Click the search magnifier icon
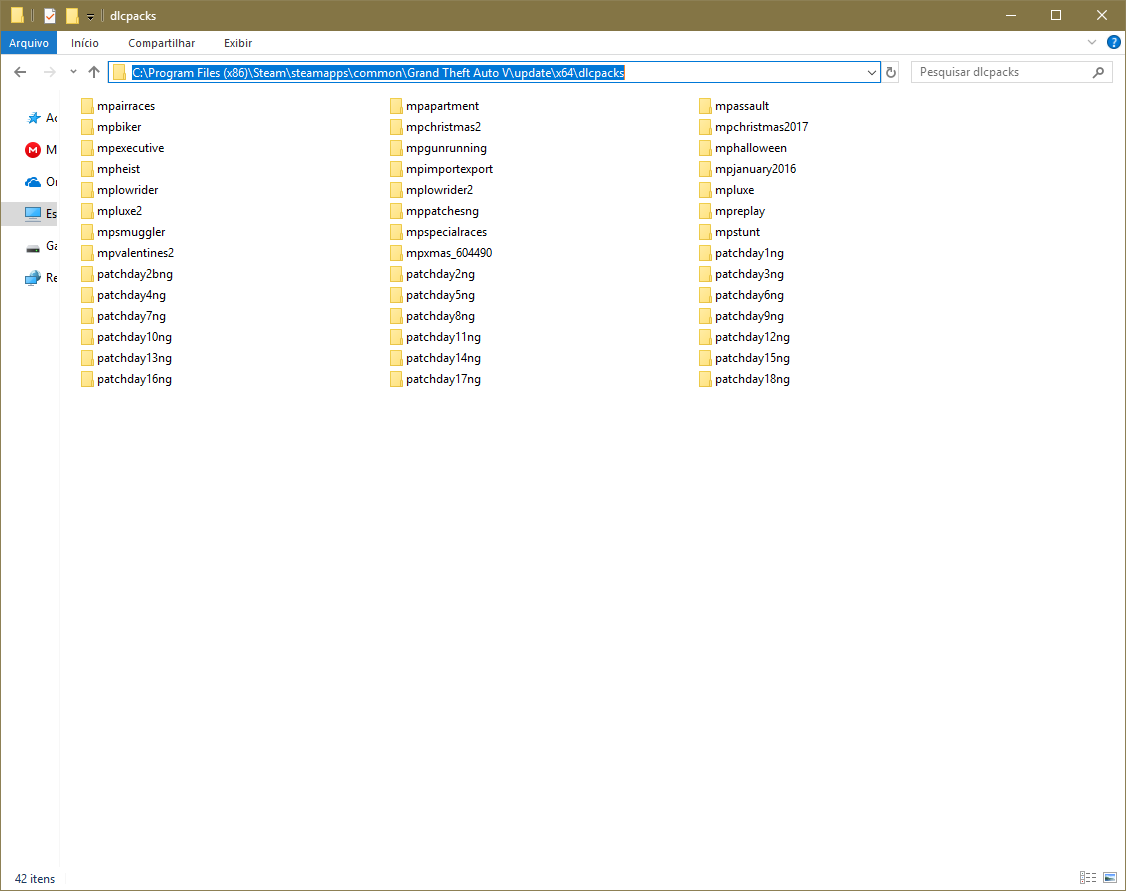 tap(1098, 72)
